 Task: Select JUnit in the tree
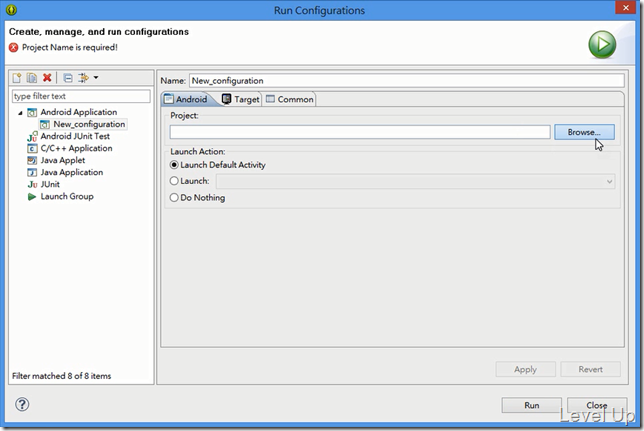(50, 184)
